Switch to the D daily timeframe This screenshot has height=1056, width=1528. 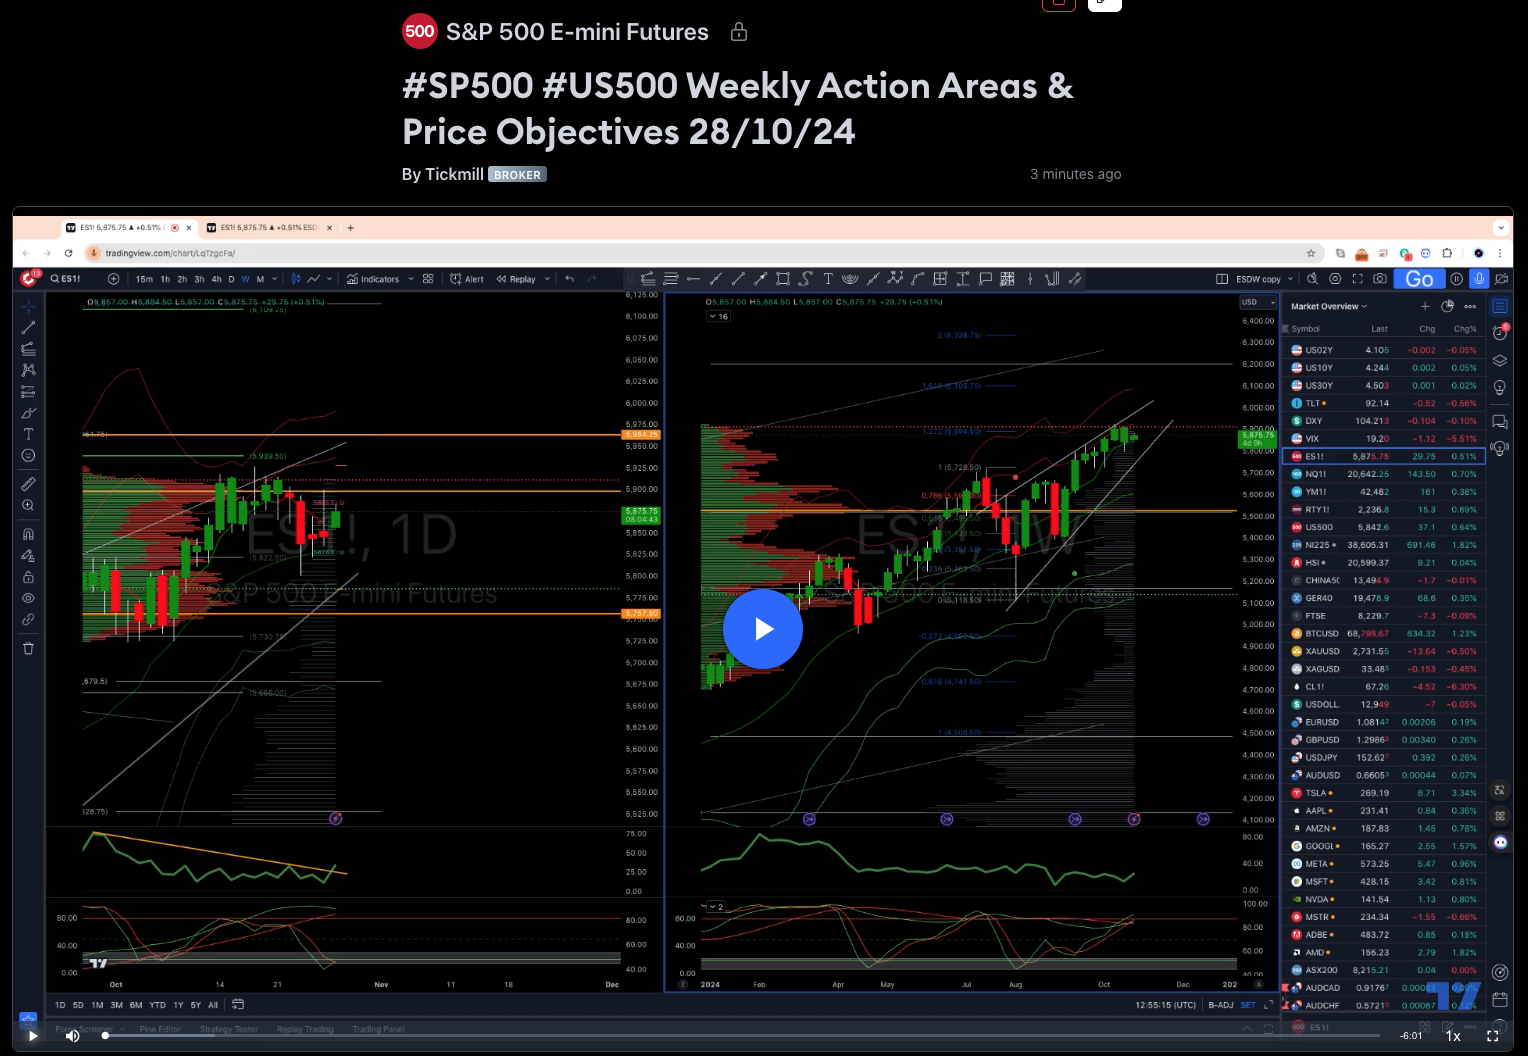click(x=231, y=279)
